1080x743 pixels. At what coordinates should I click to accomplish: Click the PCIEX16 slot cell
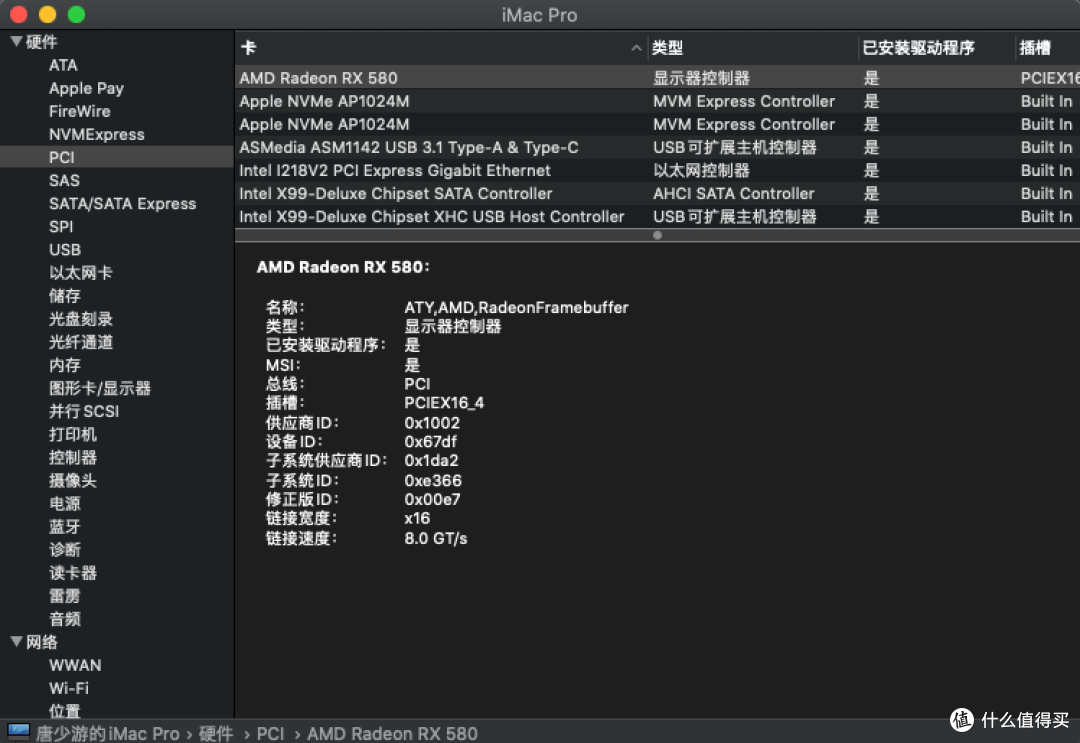(x=1050, y=78)
